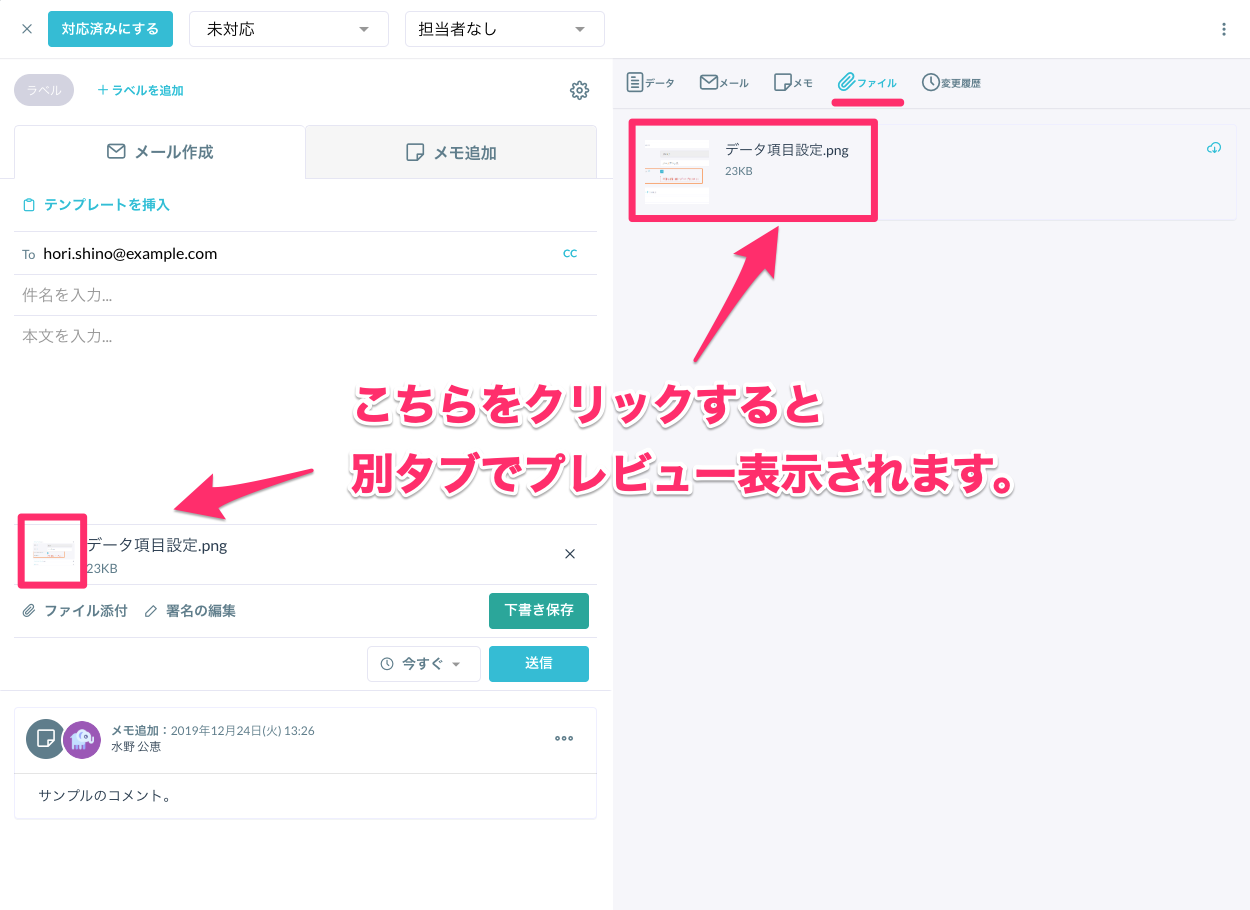Open the settings gear icon
1250x910 pixels.
coord(579,90)
